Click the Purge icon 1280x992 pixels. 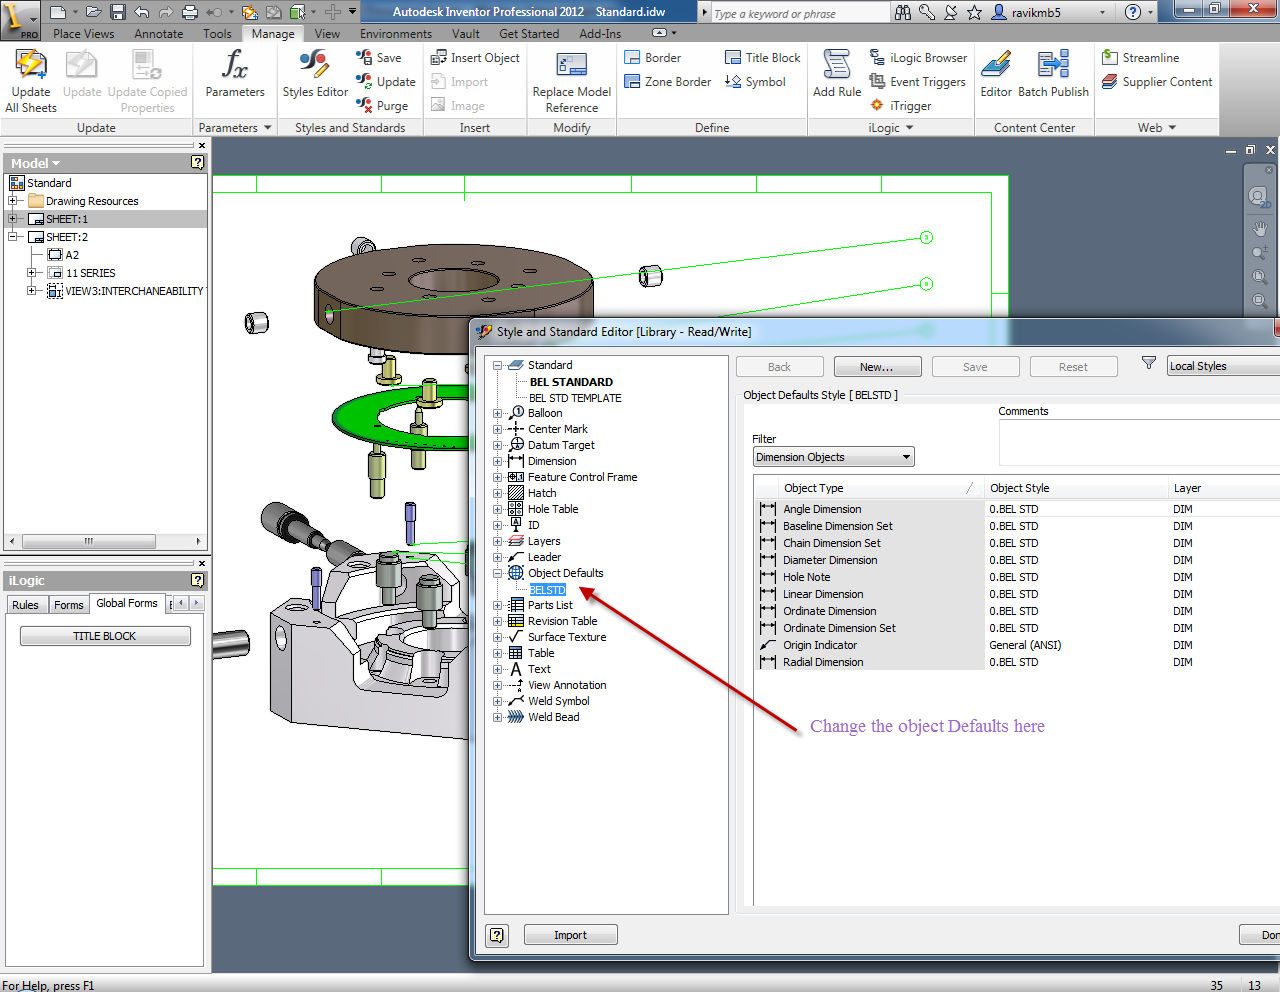384,105
